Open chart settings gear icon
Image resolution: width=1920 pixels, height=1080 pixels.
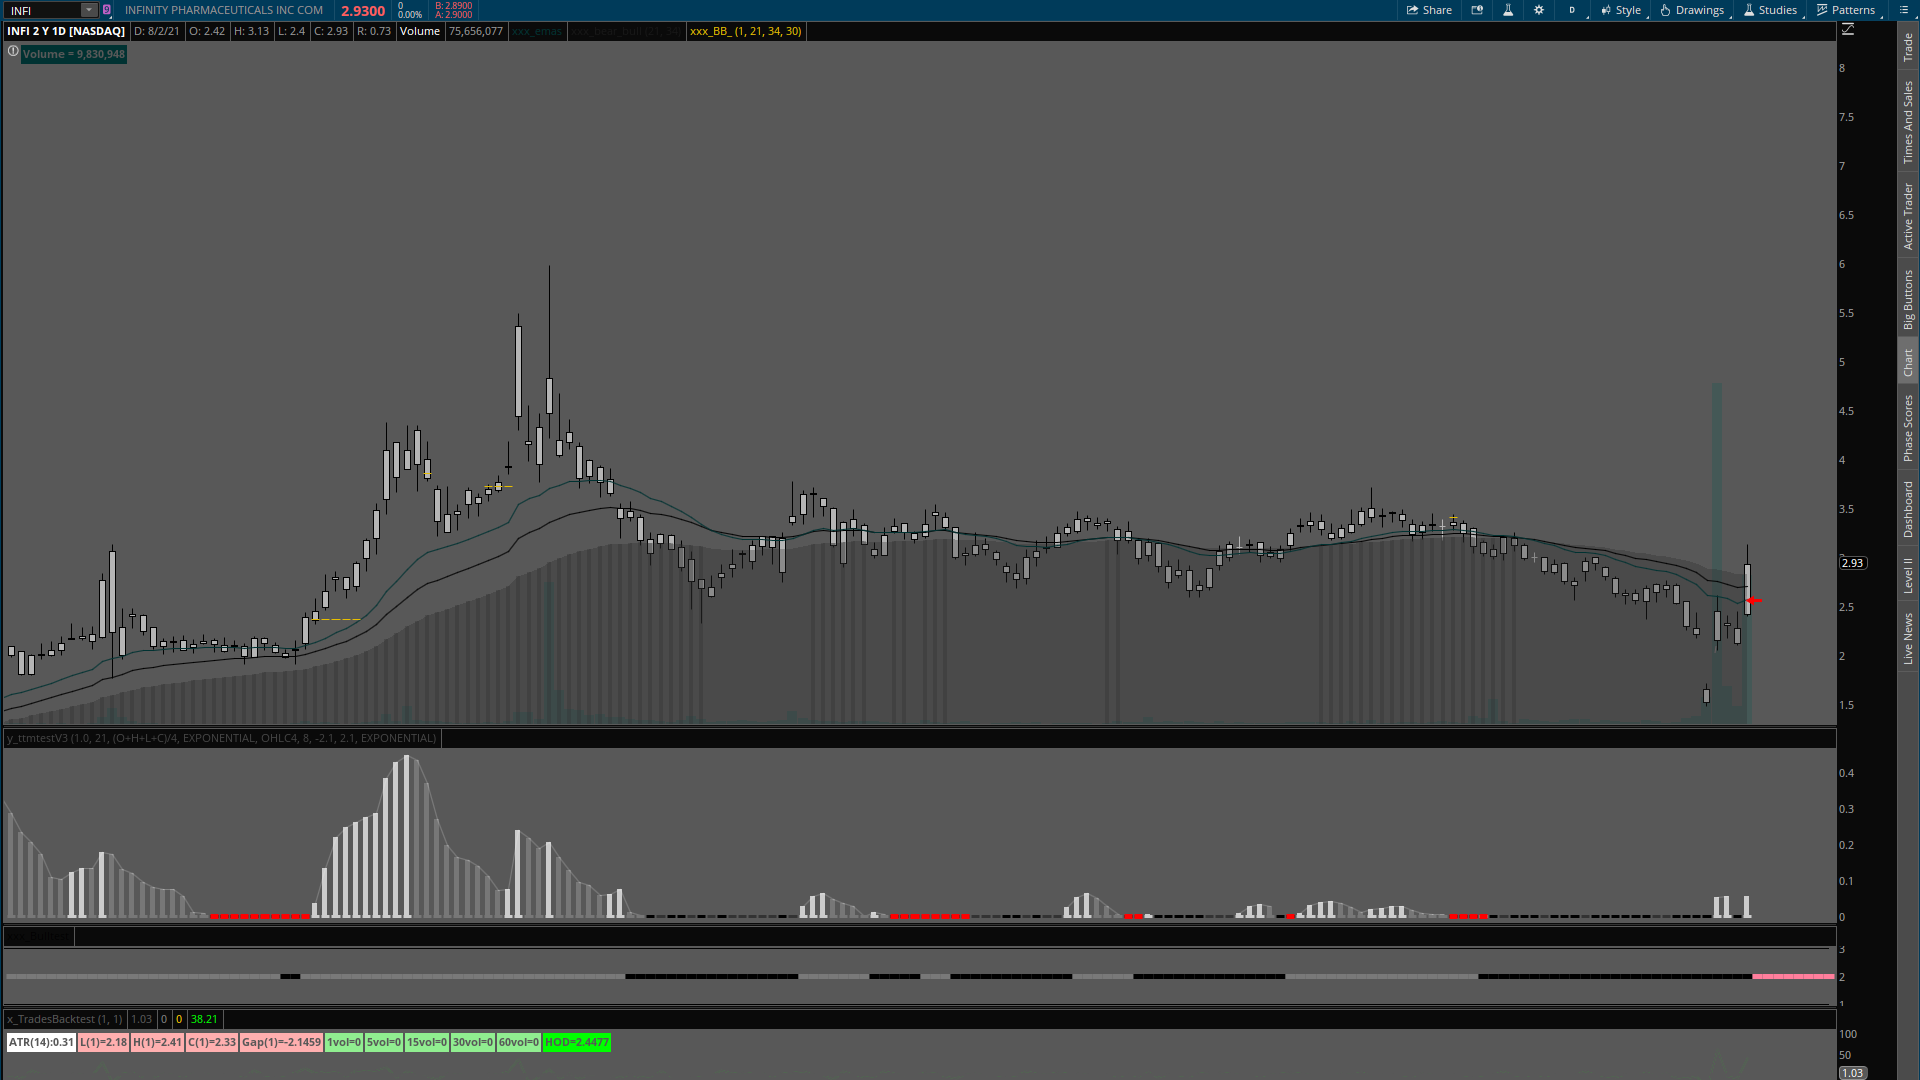tap(1539, 10)
